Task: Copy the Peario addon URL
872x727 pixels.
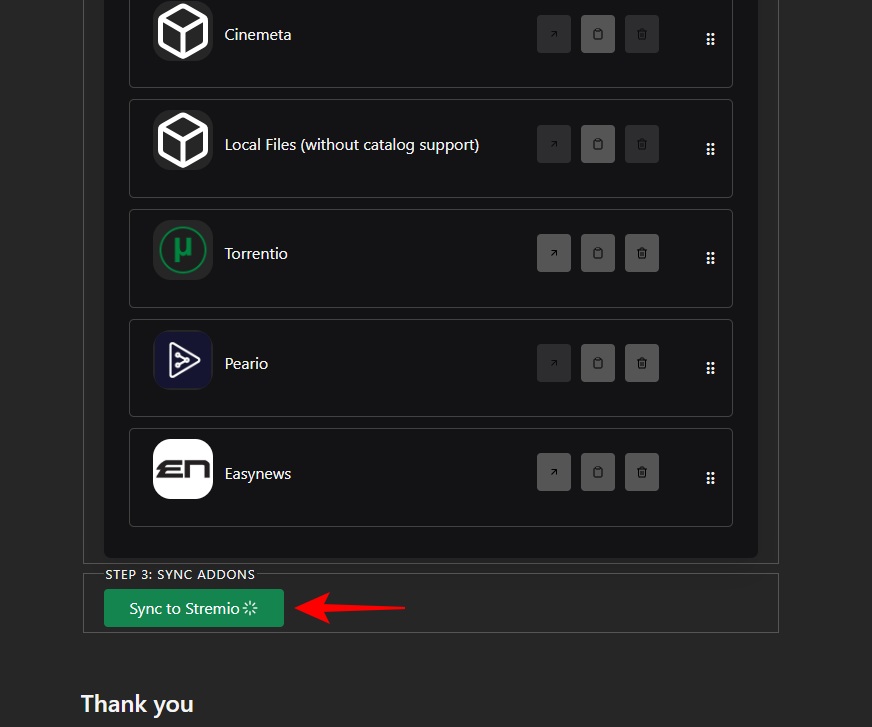Action: [x=598, y=363]
